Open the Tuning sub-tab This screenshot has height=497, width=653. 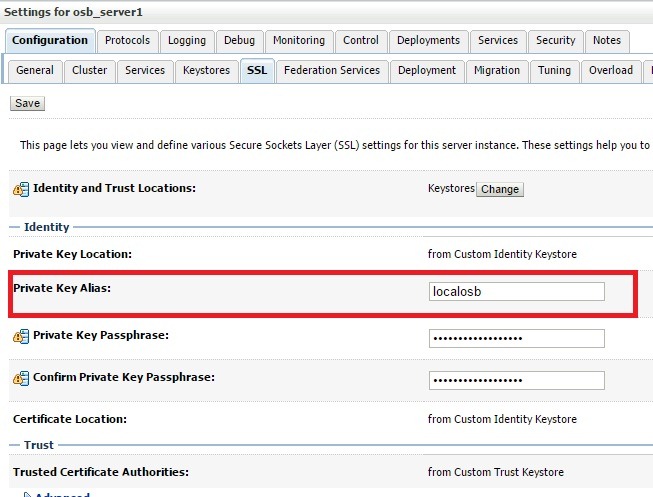coord(554,71)
